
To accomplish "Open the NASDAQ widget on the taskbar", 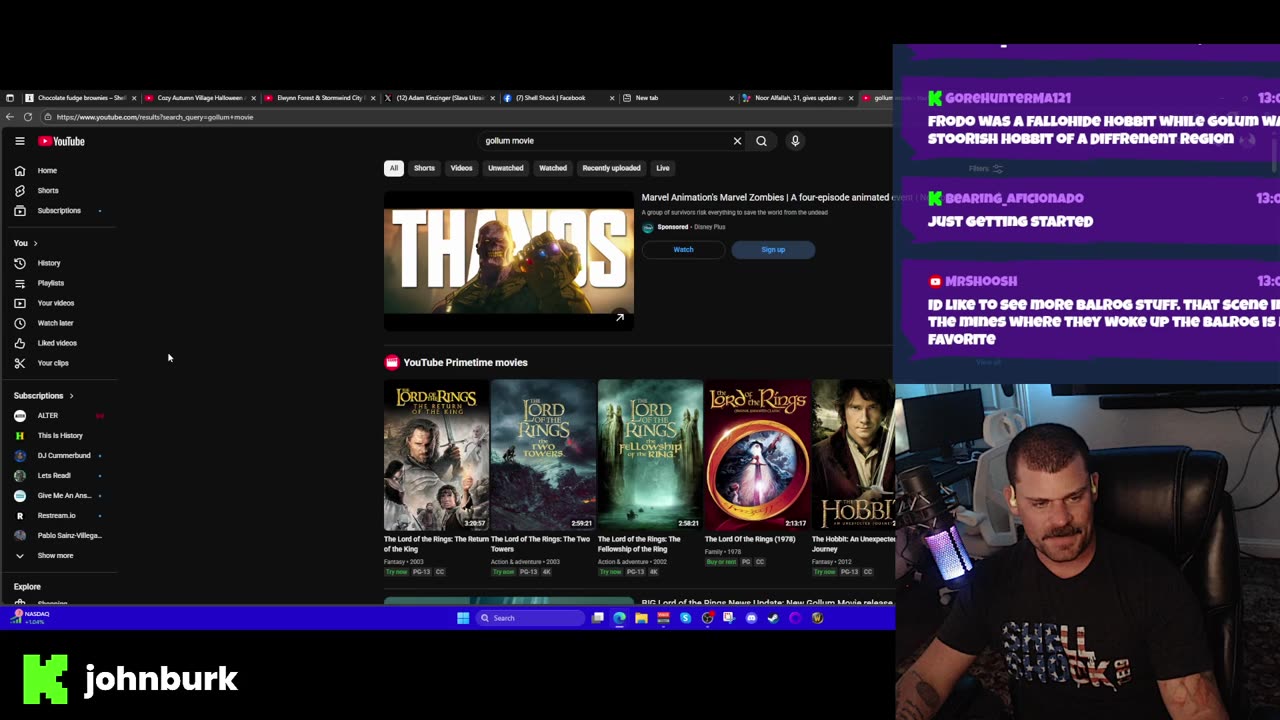I will [x=30, y=618].
